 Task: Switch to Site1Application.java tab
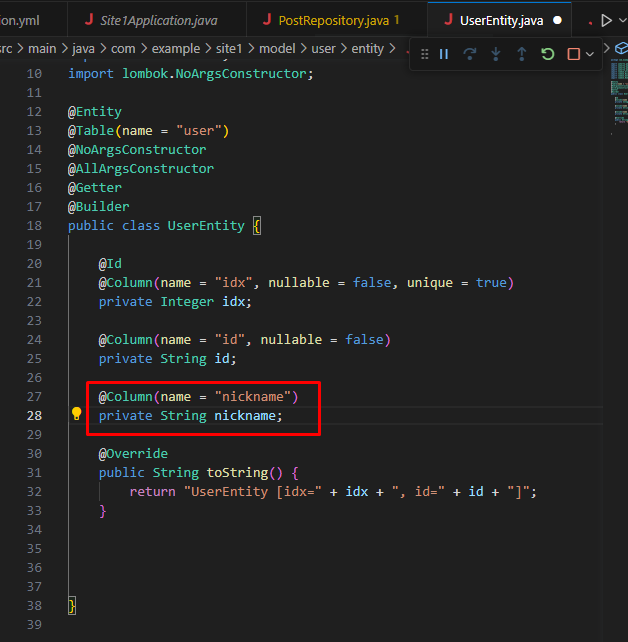157,20
